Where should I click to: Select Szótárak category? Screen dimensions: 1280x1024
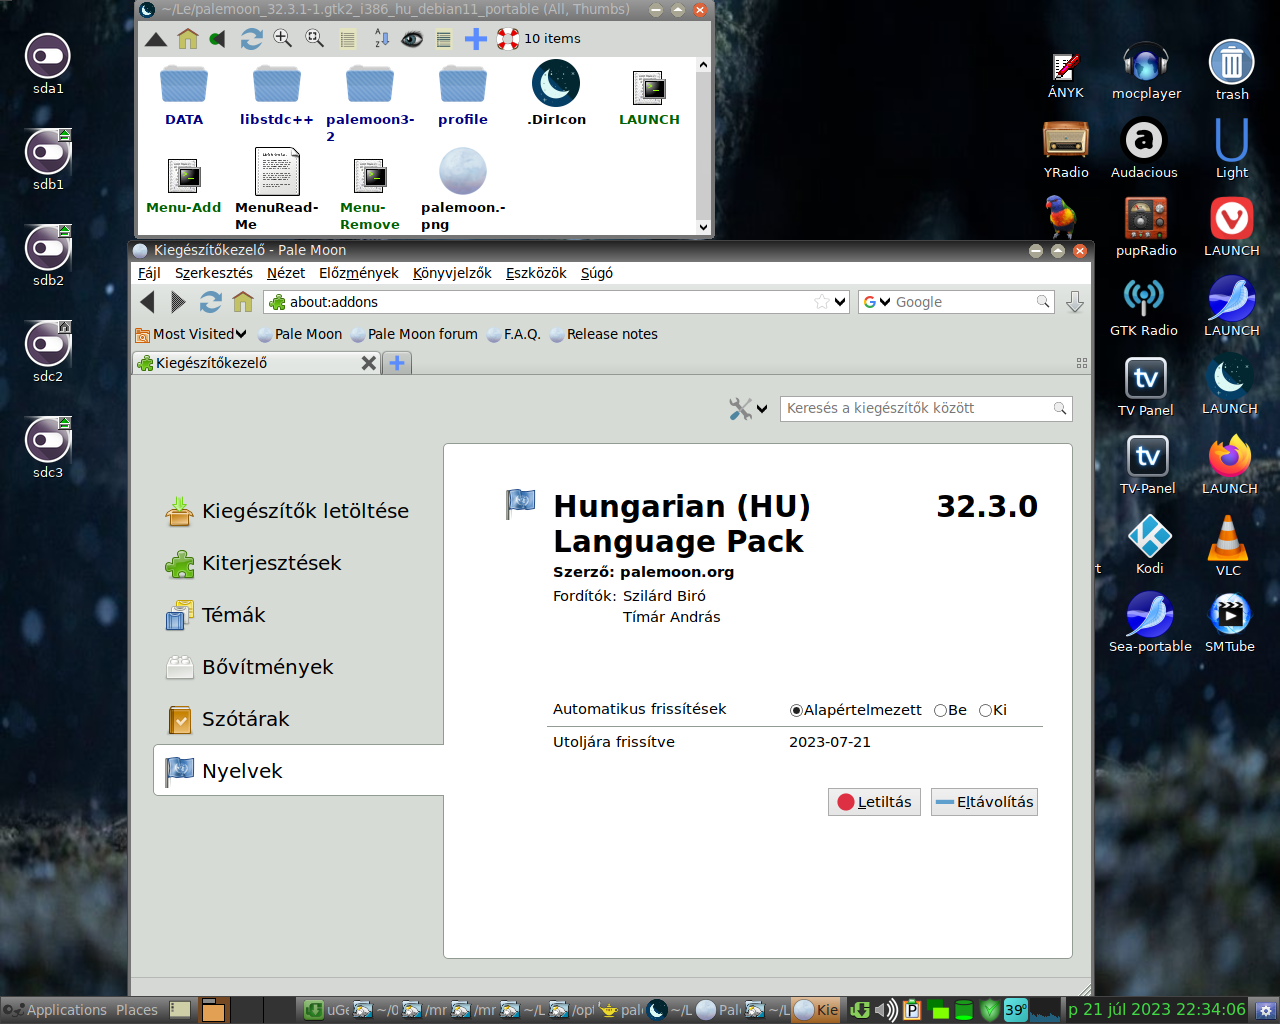[x=298, y=719]
